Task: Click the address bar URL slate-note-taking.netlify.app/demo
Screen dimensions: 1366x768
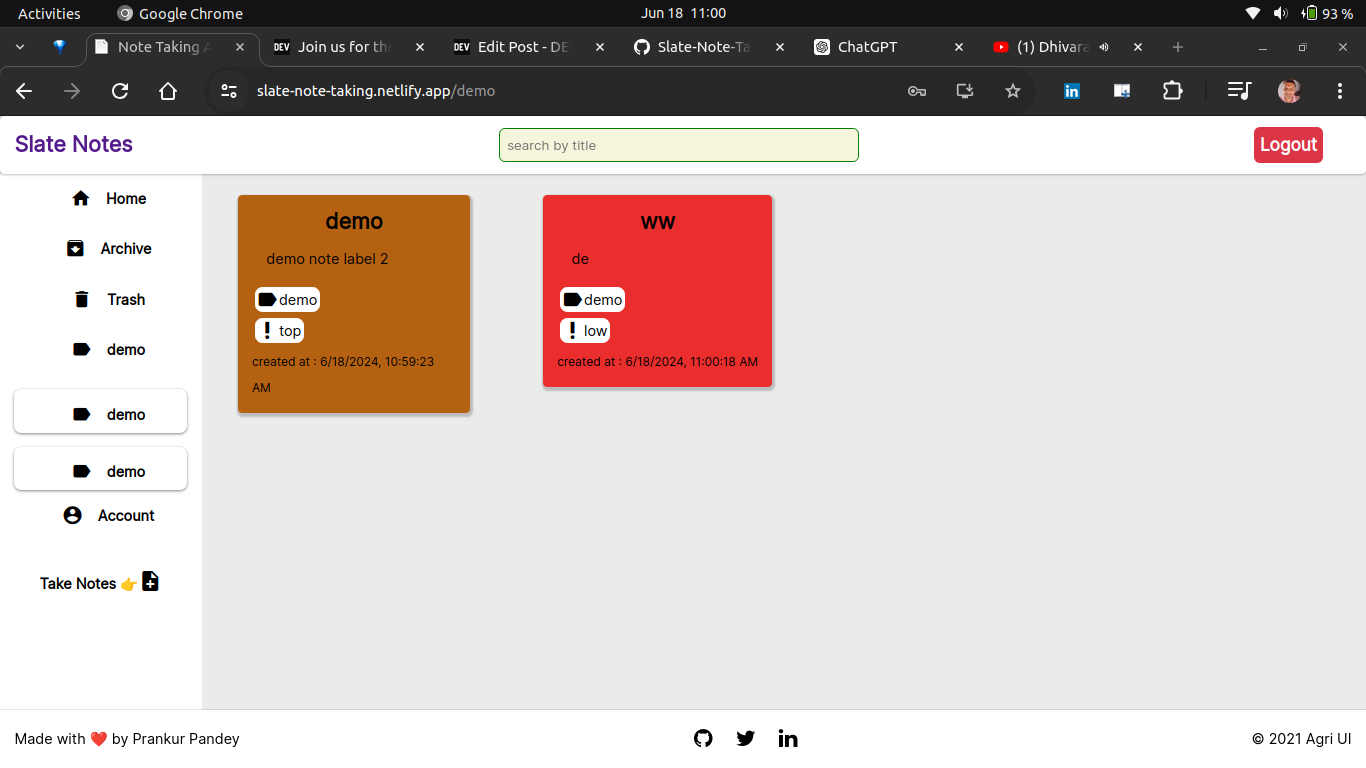Action: click(x=376, y=91)
